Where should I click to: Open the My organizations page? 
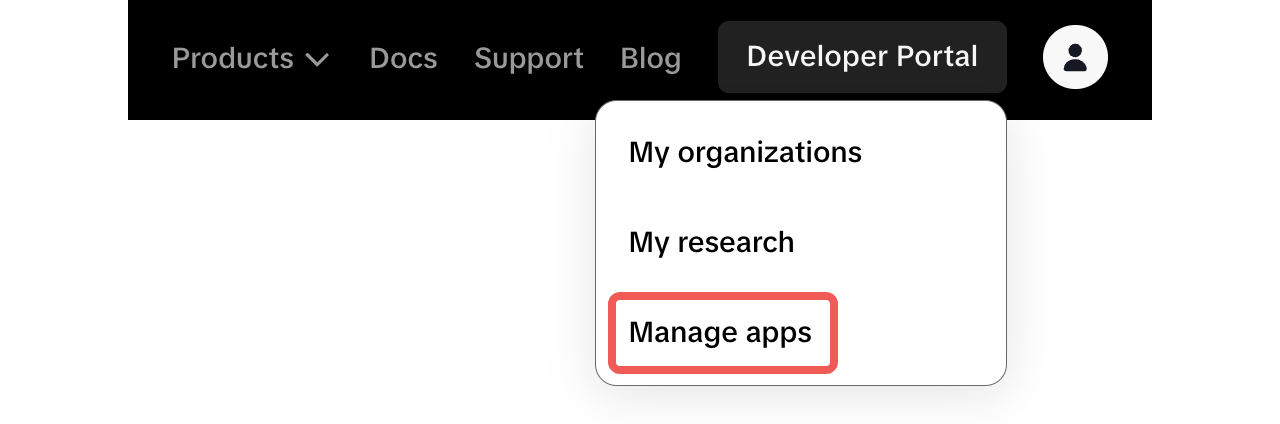coord(745,152)
